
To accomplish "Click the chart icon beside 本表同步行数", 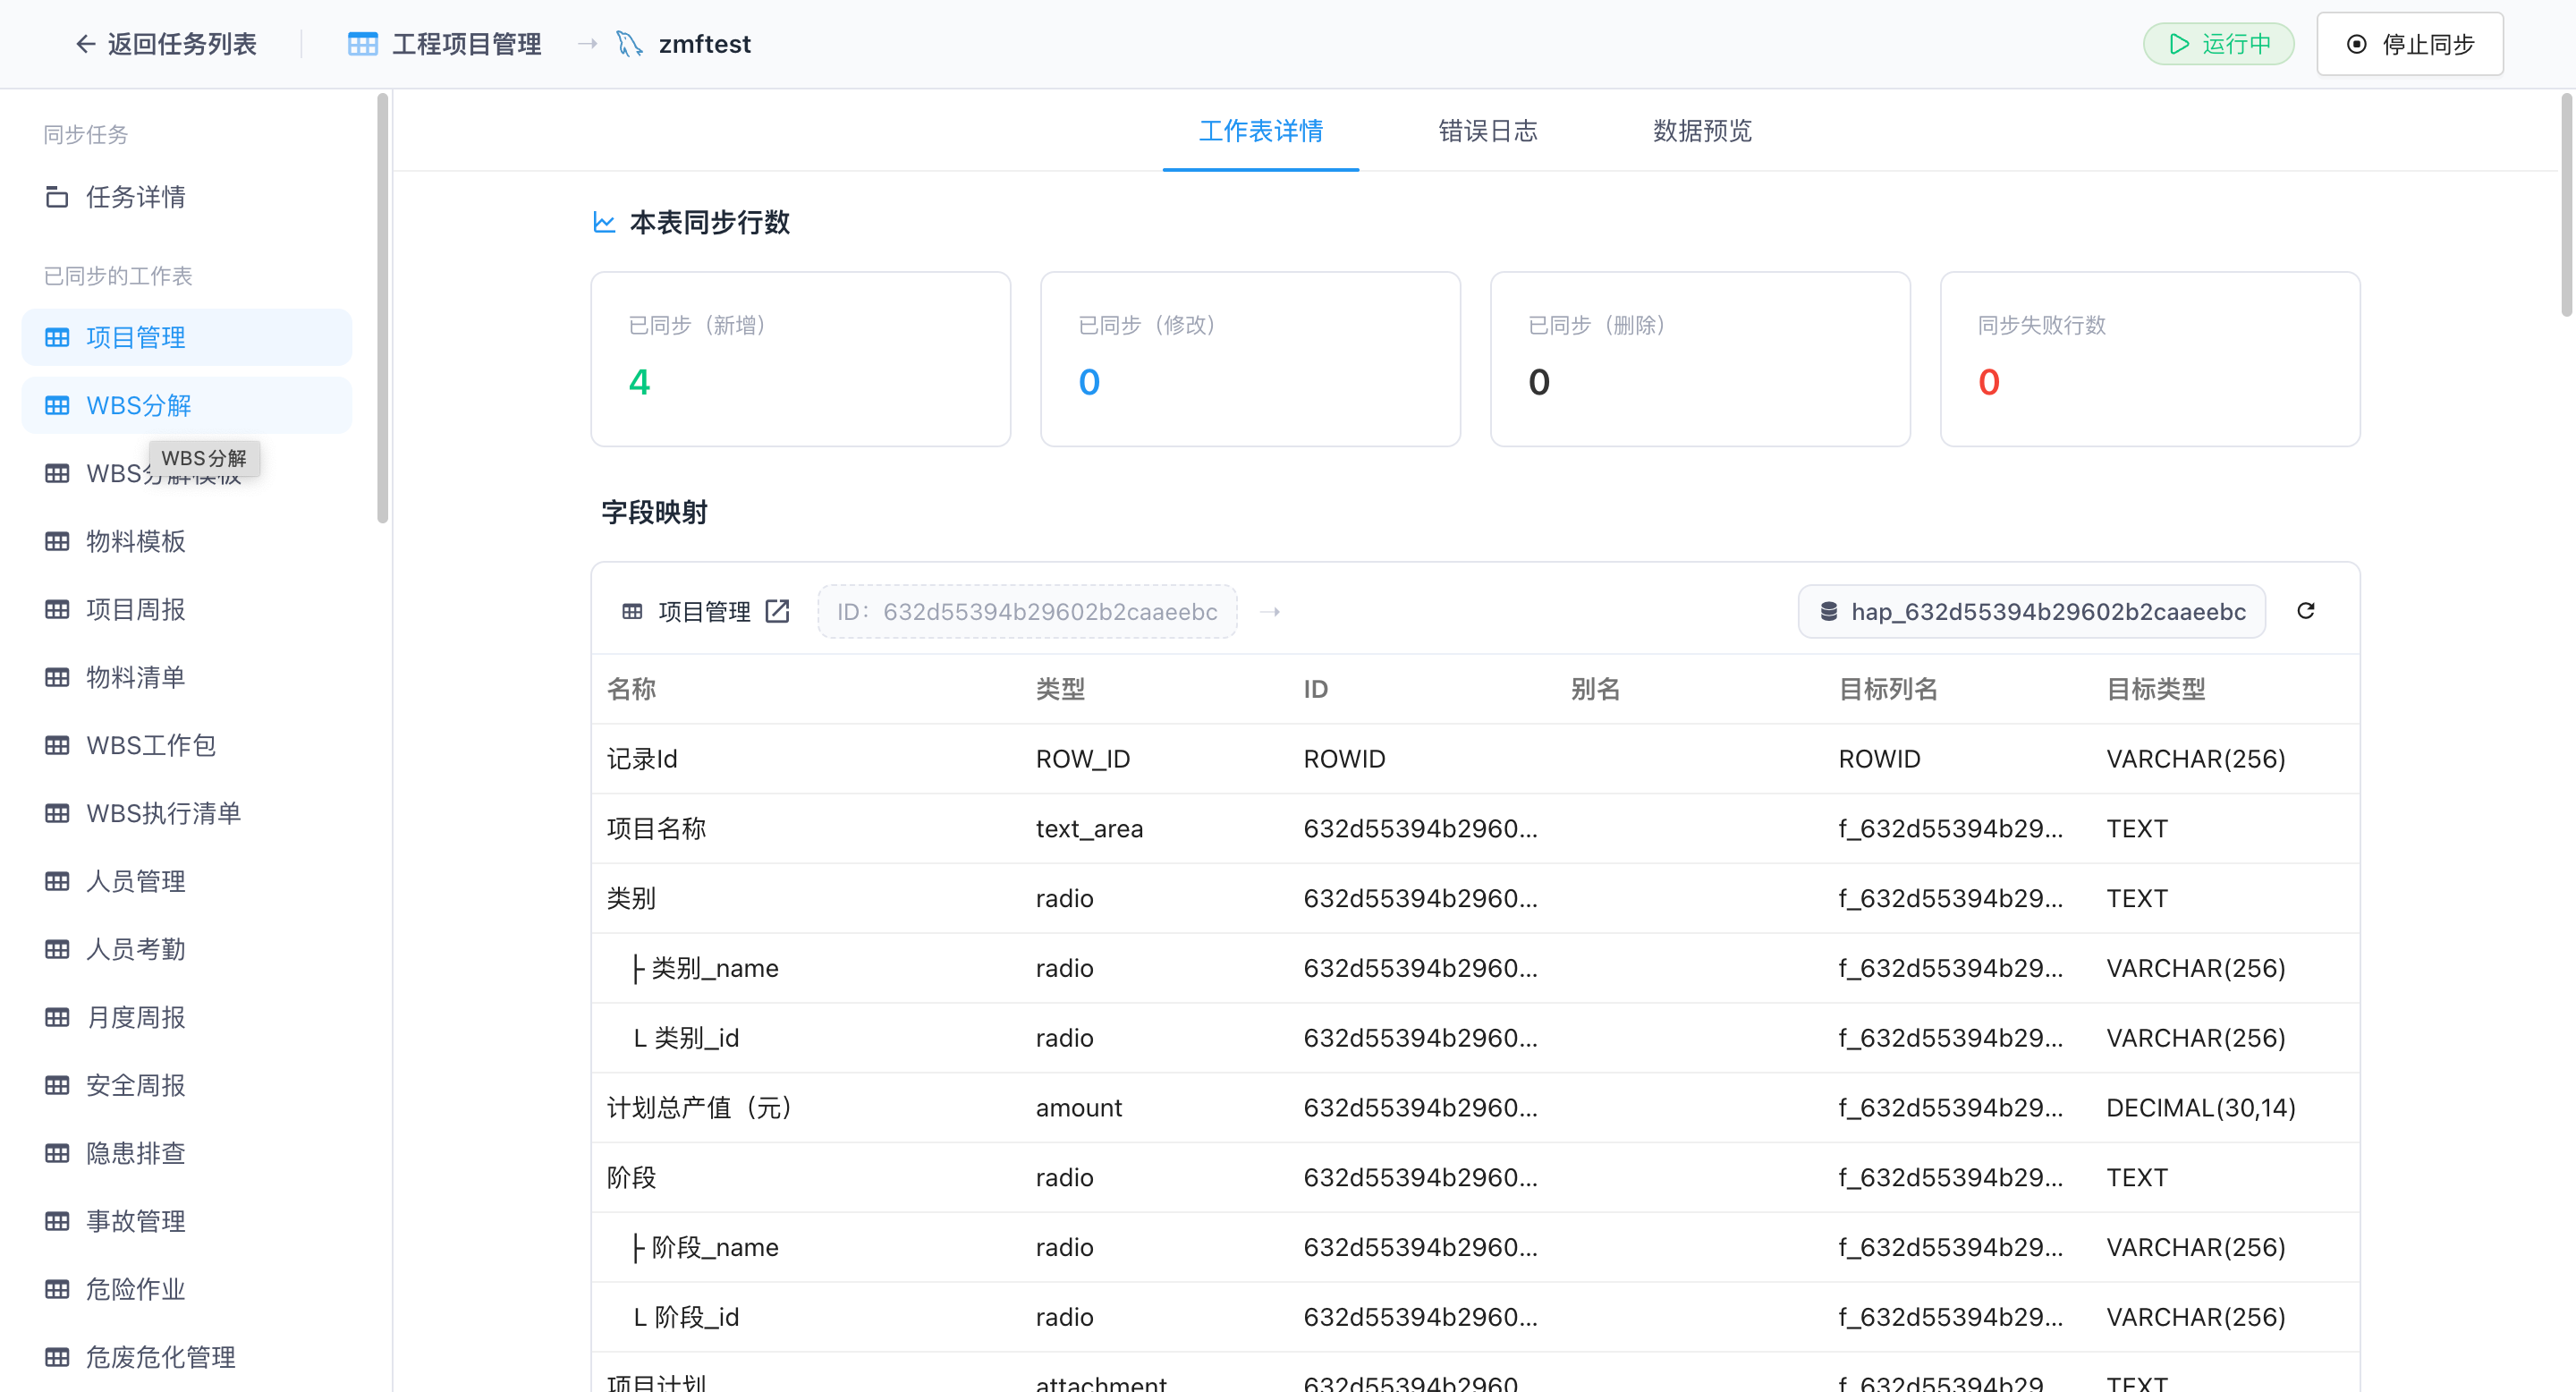I will click(x=604, y=222).
